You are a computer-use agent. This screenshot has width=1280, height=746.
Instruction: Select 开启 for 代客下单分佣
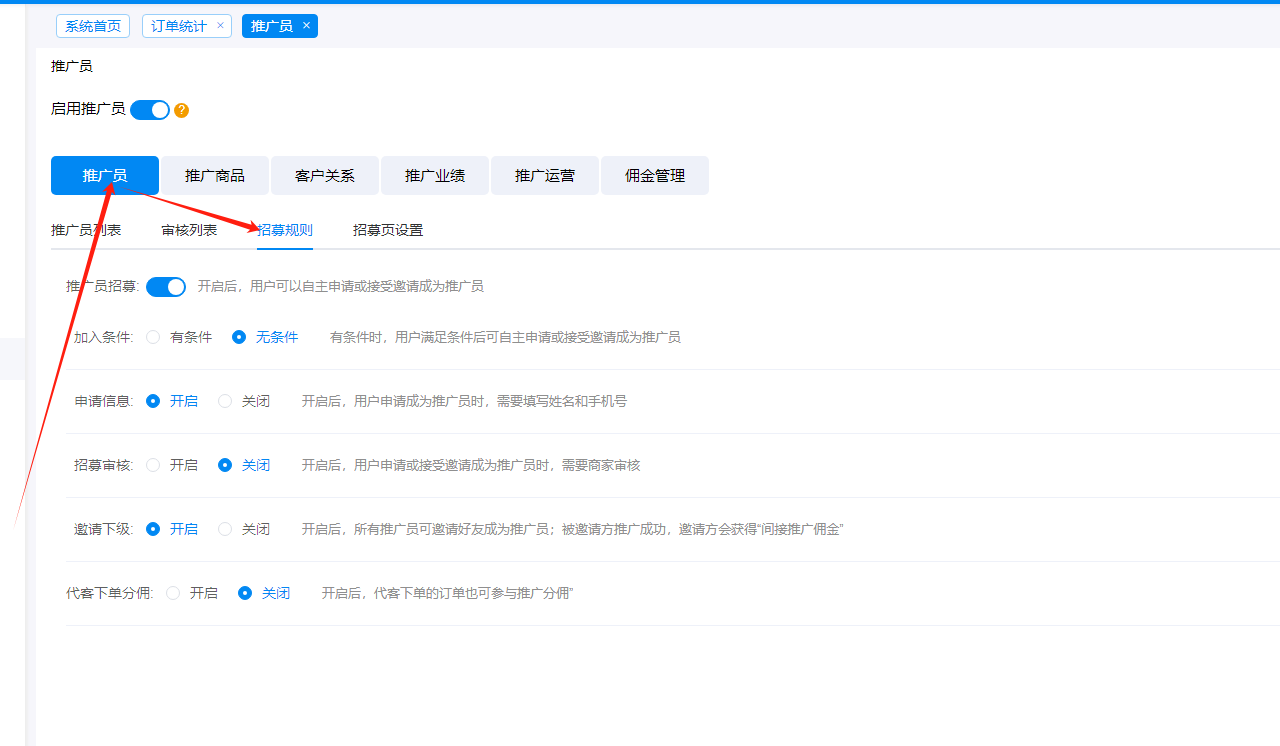(173, 593)
